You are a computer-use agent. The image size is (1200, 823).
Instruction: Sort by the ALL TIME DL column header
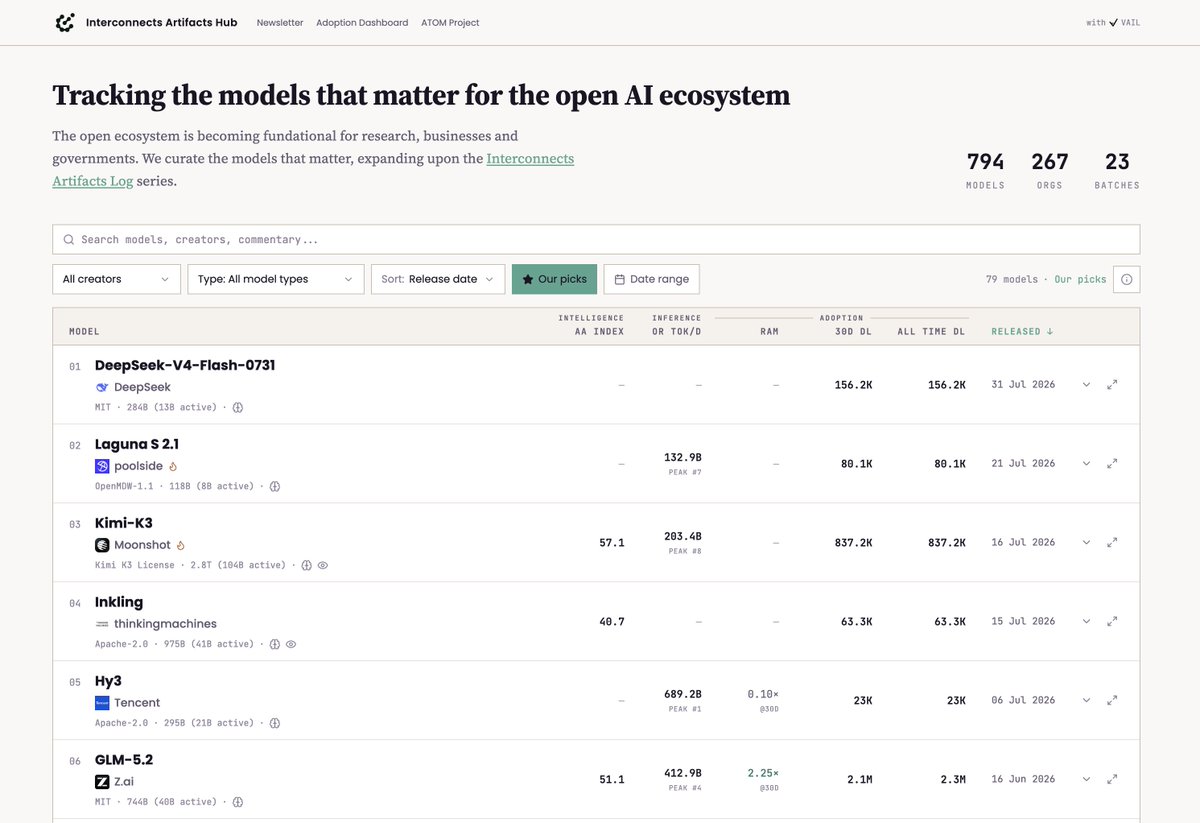click(x=932, y=331)
